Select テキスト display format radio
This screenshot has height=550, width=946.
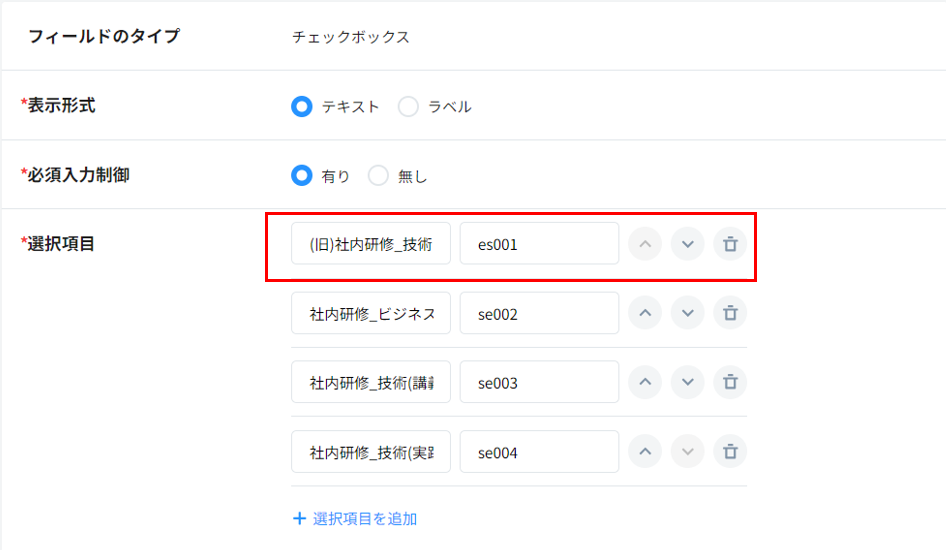(302, 106)
